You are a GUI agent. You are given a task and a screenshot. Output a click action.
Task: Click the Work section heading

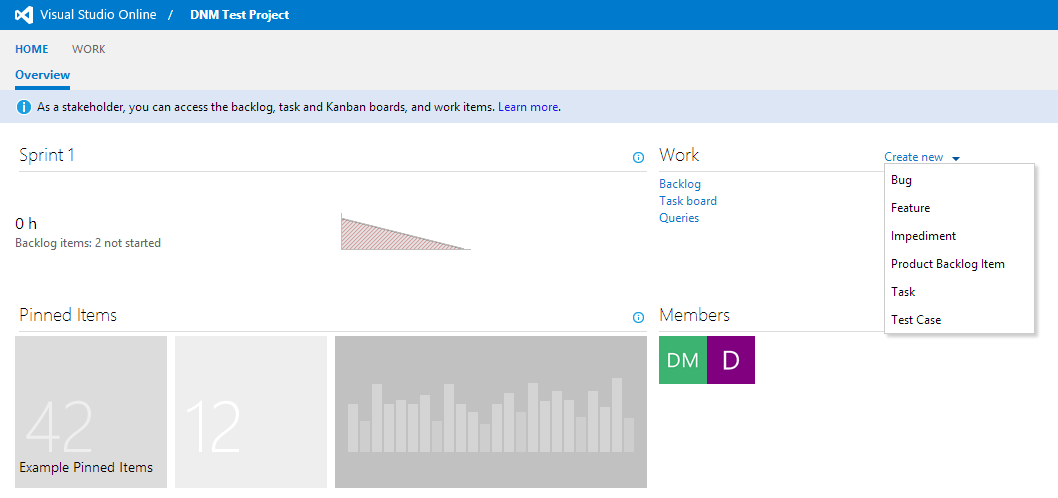(679, 155)
